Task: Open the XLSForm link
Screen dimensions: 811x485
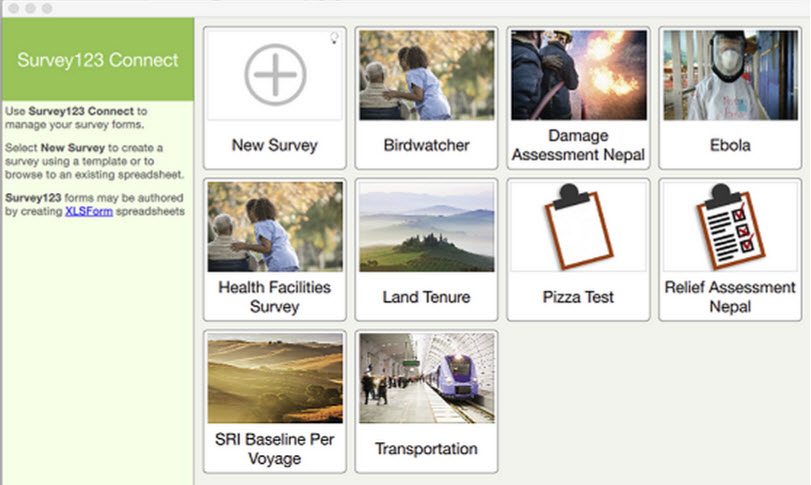Action: [88, 212]
